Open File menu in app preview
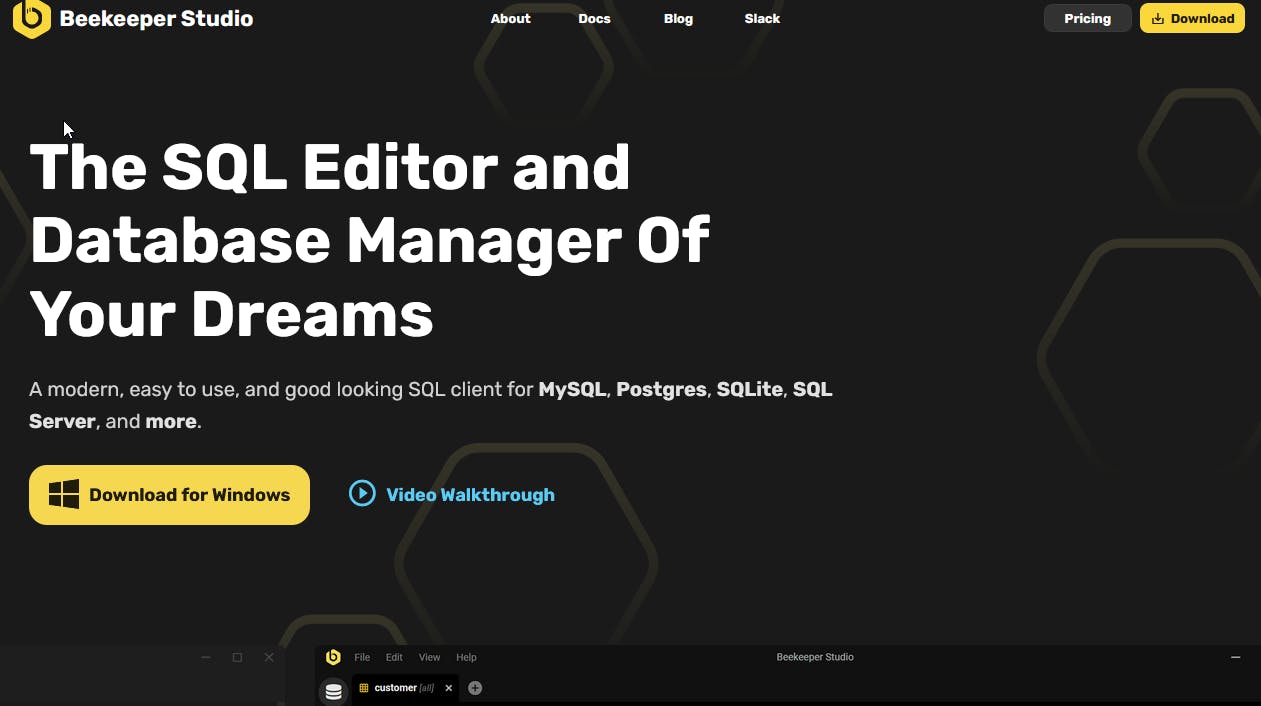The width and height of the screenshot is (1261, 706). click(x=362, y=657)
